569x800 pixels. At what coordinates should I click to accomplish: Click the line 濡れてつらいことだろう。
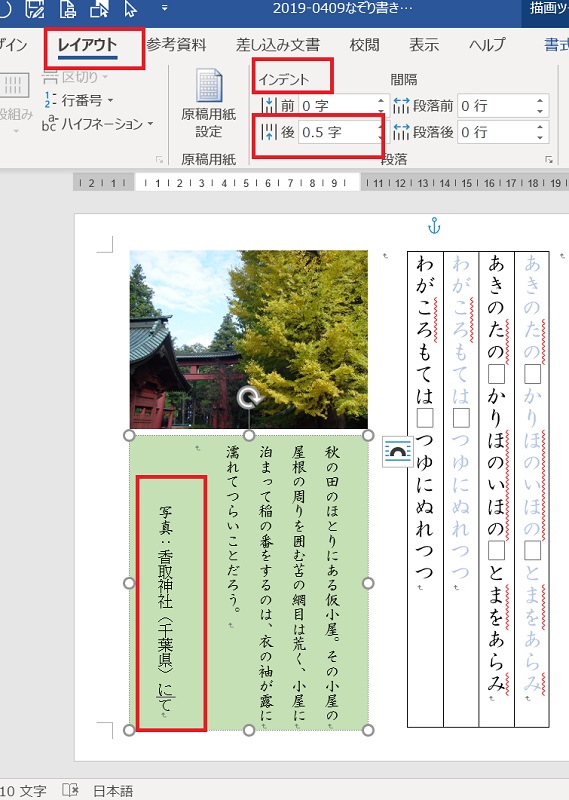(233, 529)
